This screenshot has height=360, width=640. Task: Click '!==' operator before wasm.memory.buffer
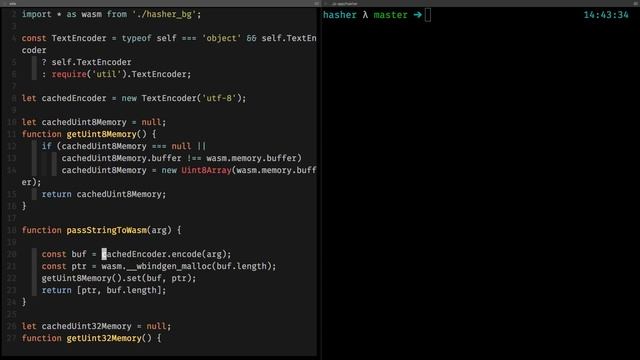click(x=194, y=158)
